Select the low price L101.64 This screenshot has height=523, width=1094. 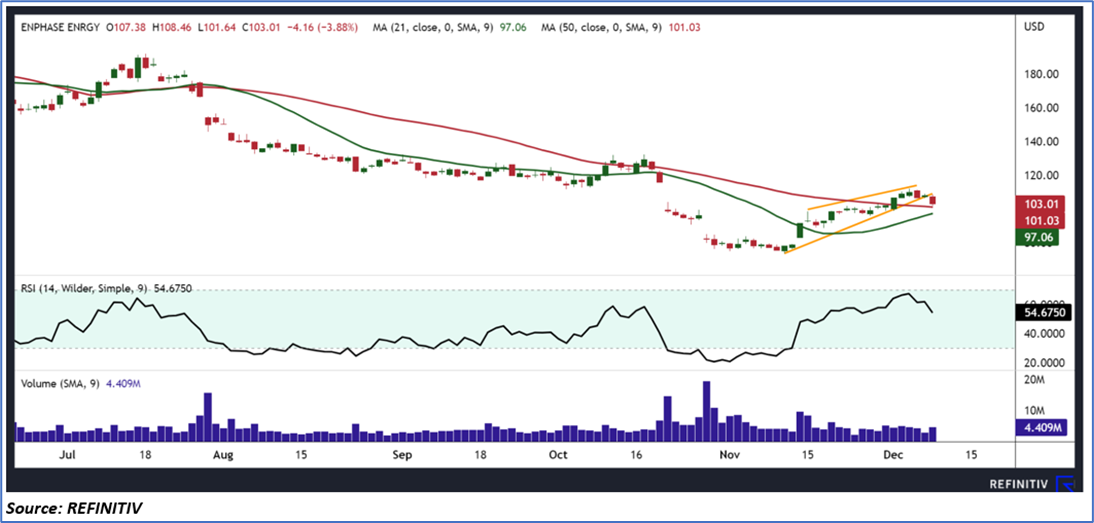click(218, 27)
